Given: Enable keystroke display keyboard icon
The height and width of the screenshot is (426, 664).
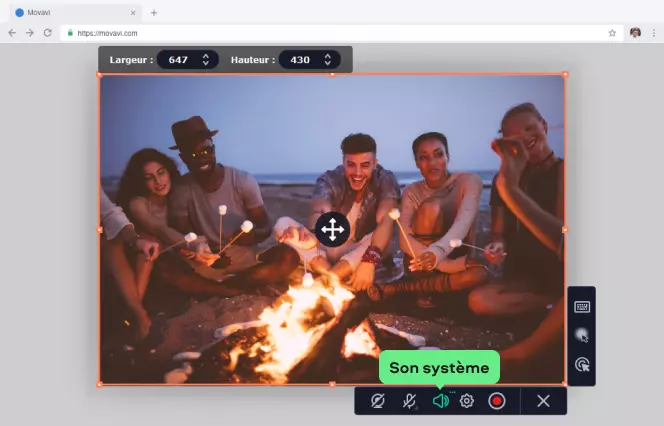Looking at the screenshot, I should [x=582, y=307].
